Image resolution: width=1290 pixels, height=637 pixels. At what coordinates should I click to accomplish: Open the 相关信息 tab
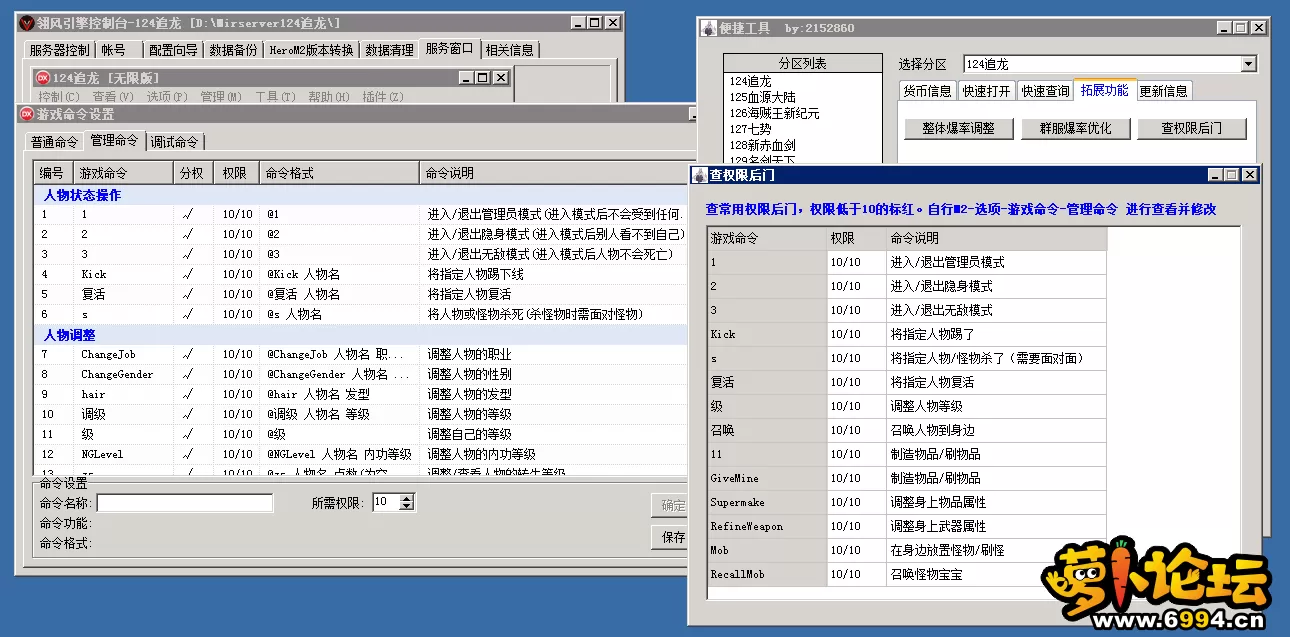509,50
